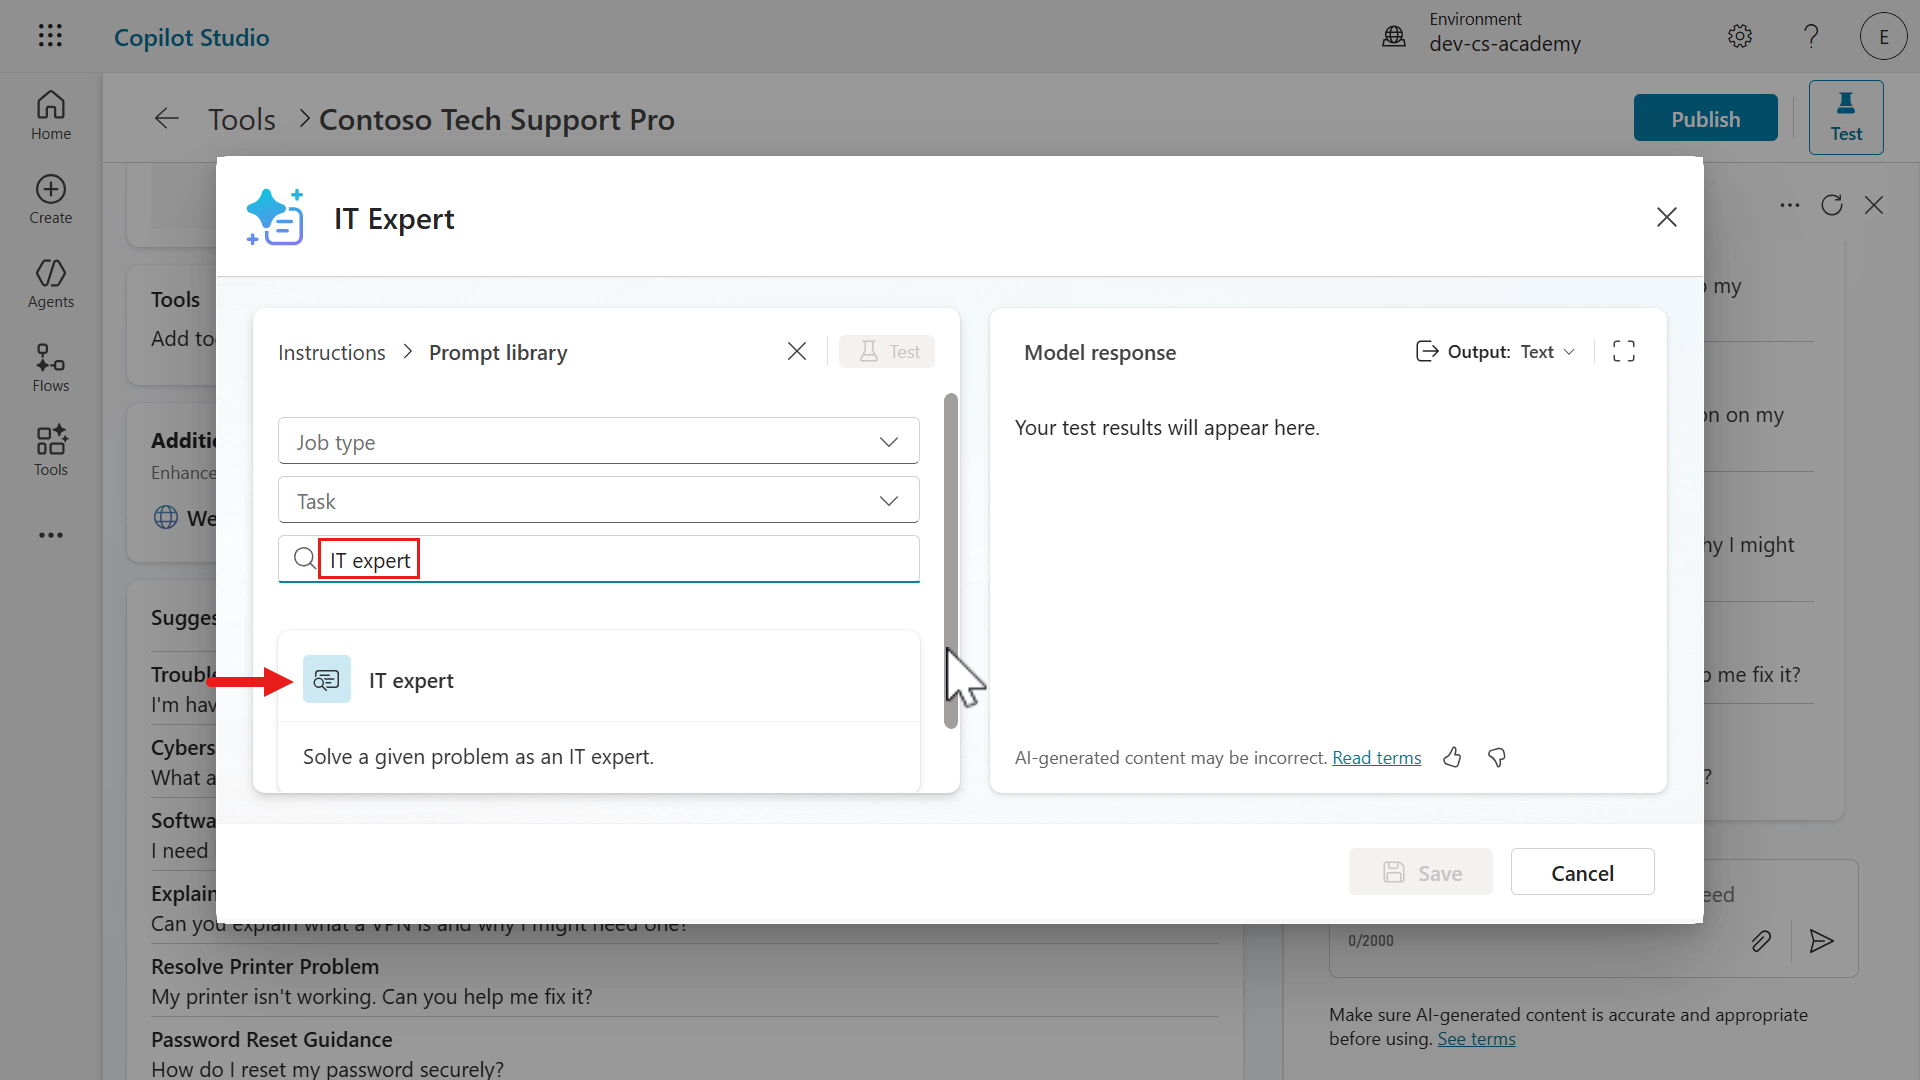
Task: Publish the Contoso Tech Support Pro agent
Action: pos(1705,117)
